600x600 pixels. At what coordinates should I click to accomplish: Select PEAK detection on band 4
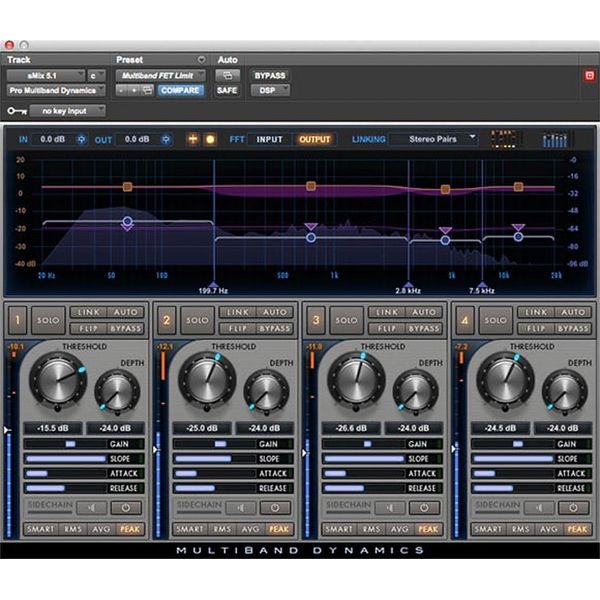coord(577,529)
